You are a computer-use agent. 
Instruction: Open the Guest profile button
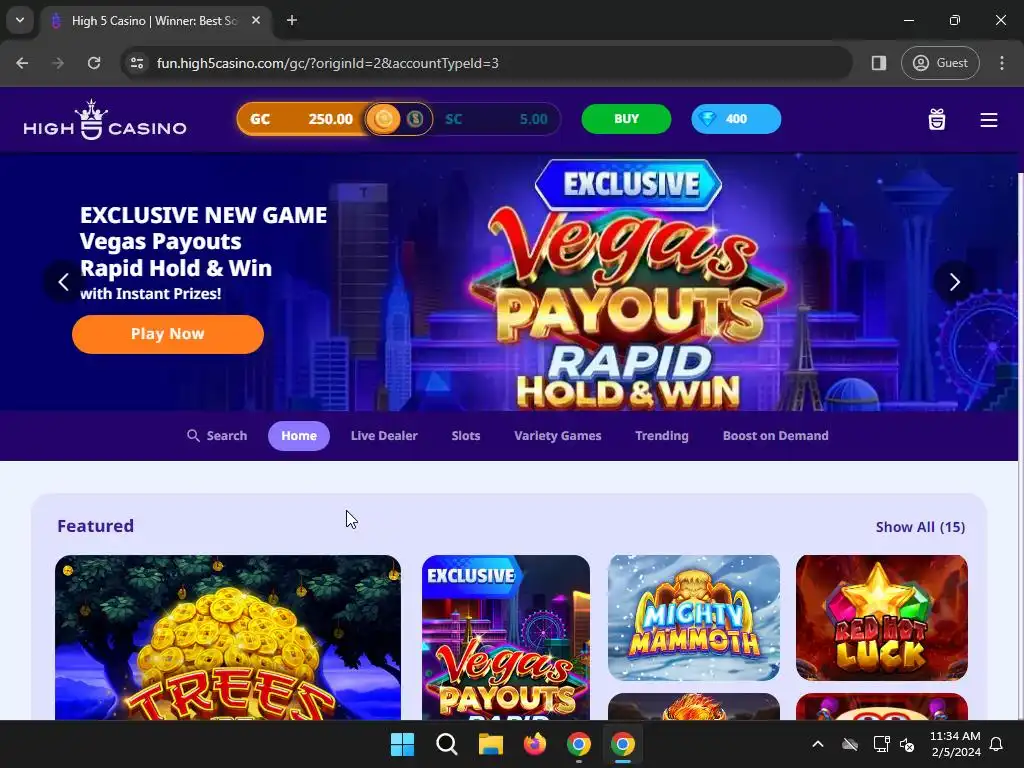tap(940, 63)
